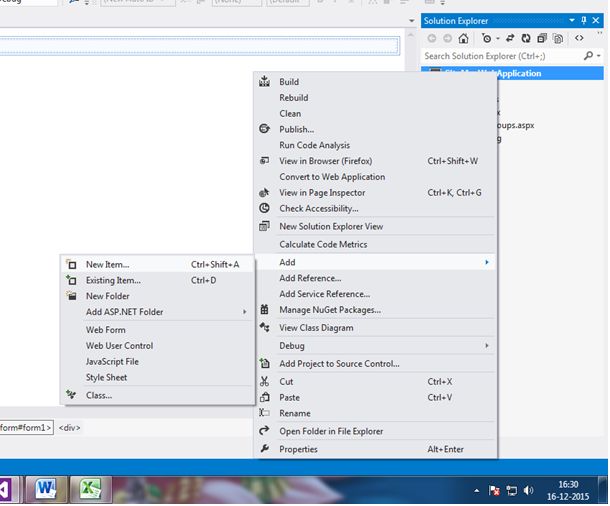Click the Sync with Active Document icon
Screen dimensions: 610x506
510,38
